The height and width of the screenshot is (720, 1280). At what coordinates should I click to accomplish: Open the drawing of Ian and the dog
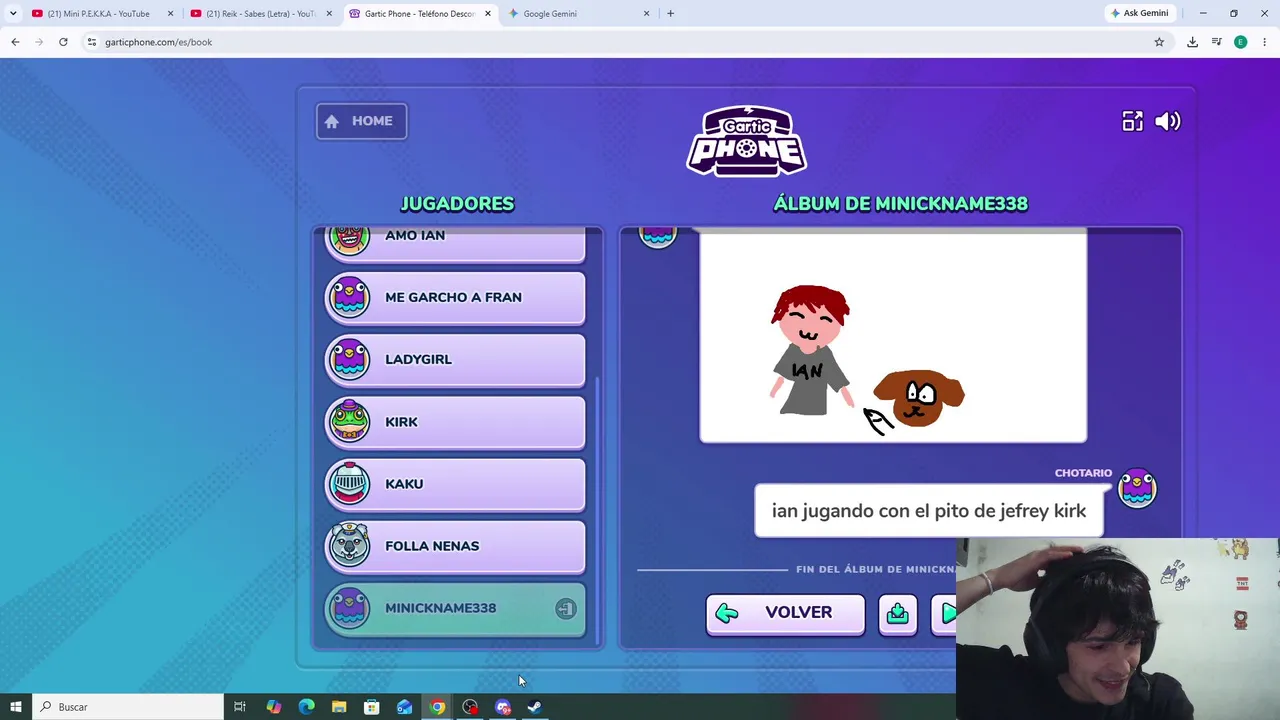[893, 337]
